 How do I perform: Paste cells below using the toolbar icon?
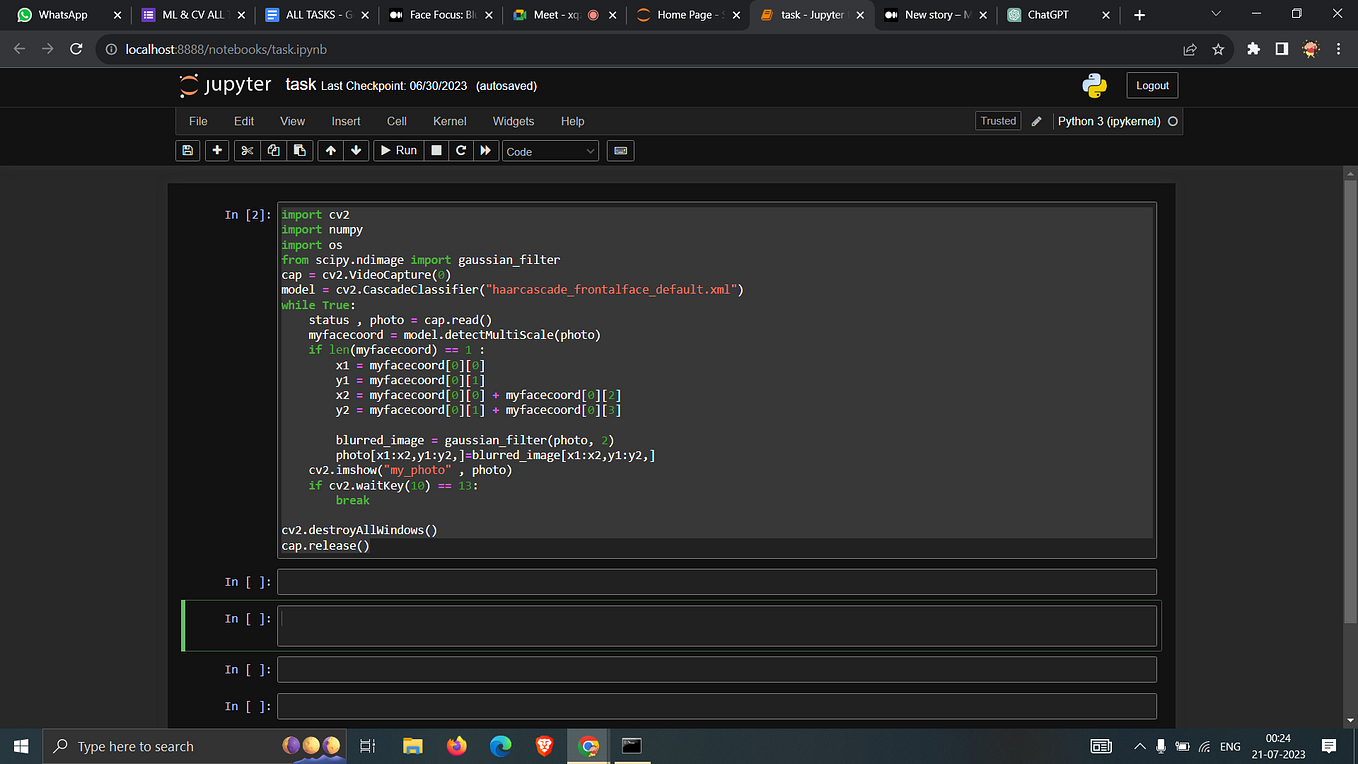299,150
